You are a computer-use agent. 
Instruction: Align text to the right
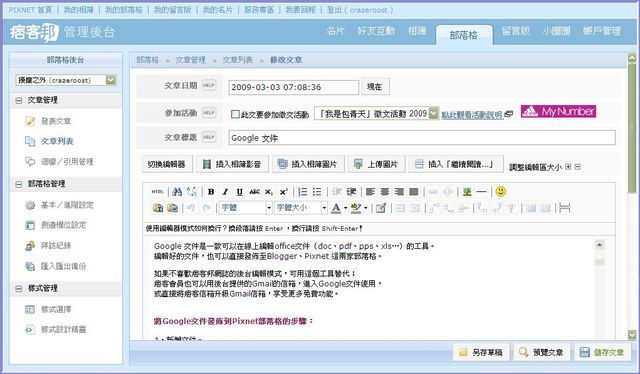pyautogui.click(x=399, y=191)
